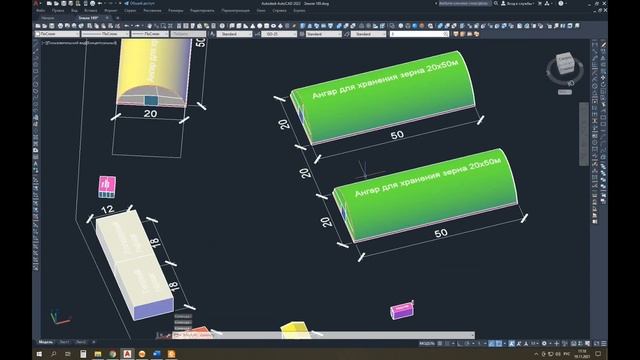
Task: Open status bar customization menu icon
Action: coord(604,343)
